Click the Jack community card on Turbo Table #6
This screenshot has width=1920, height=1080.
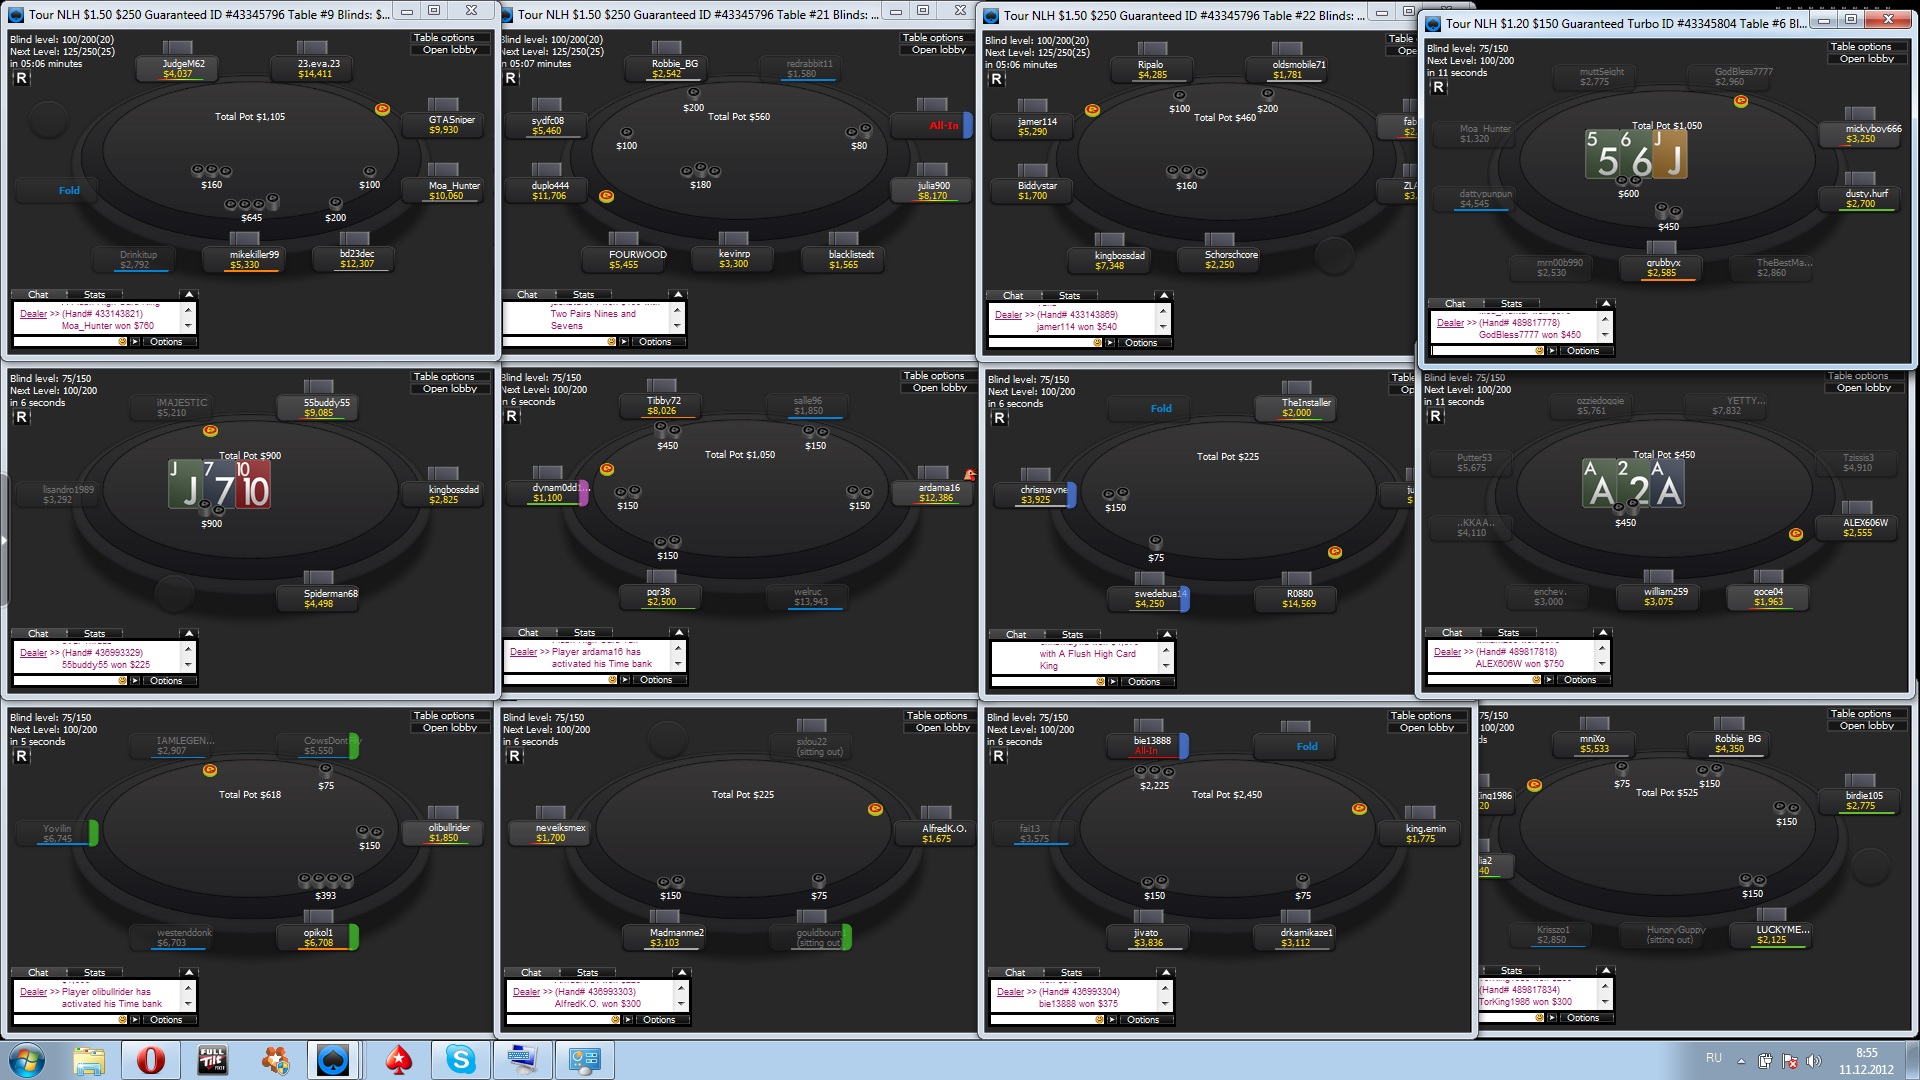coord(1671,154)
